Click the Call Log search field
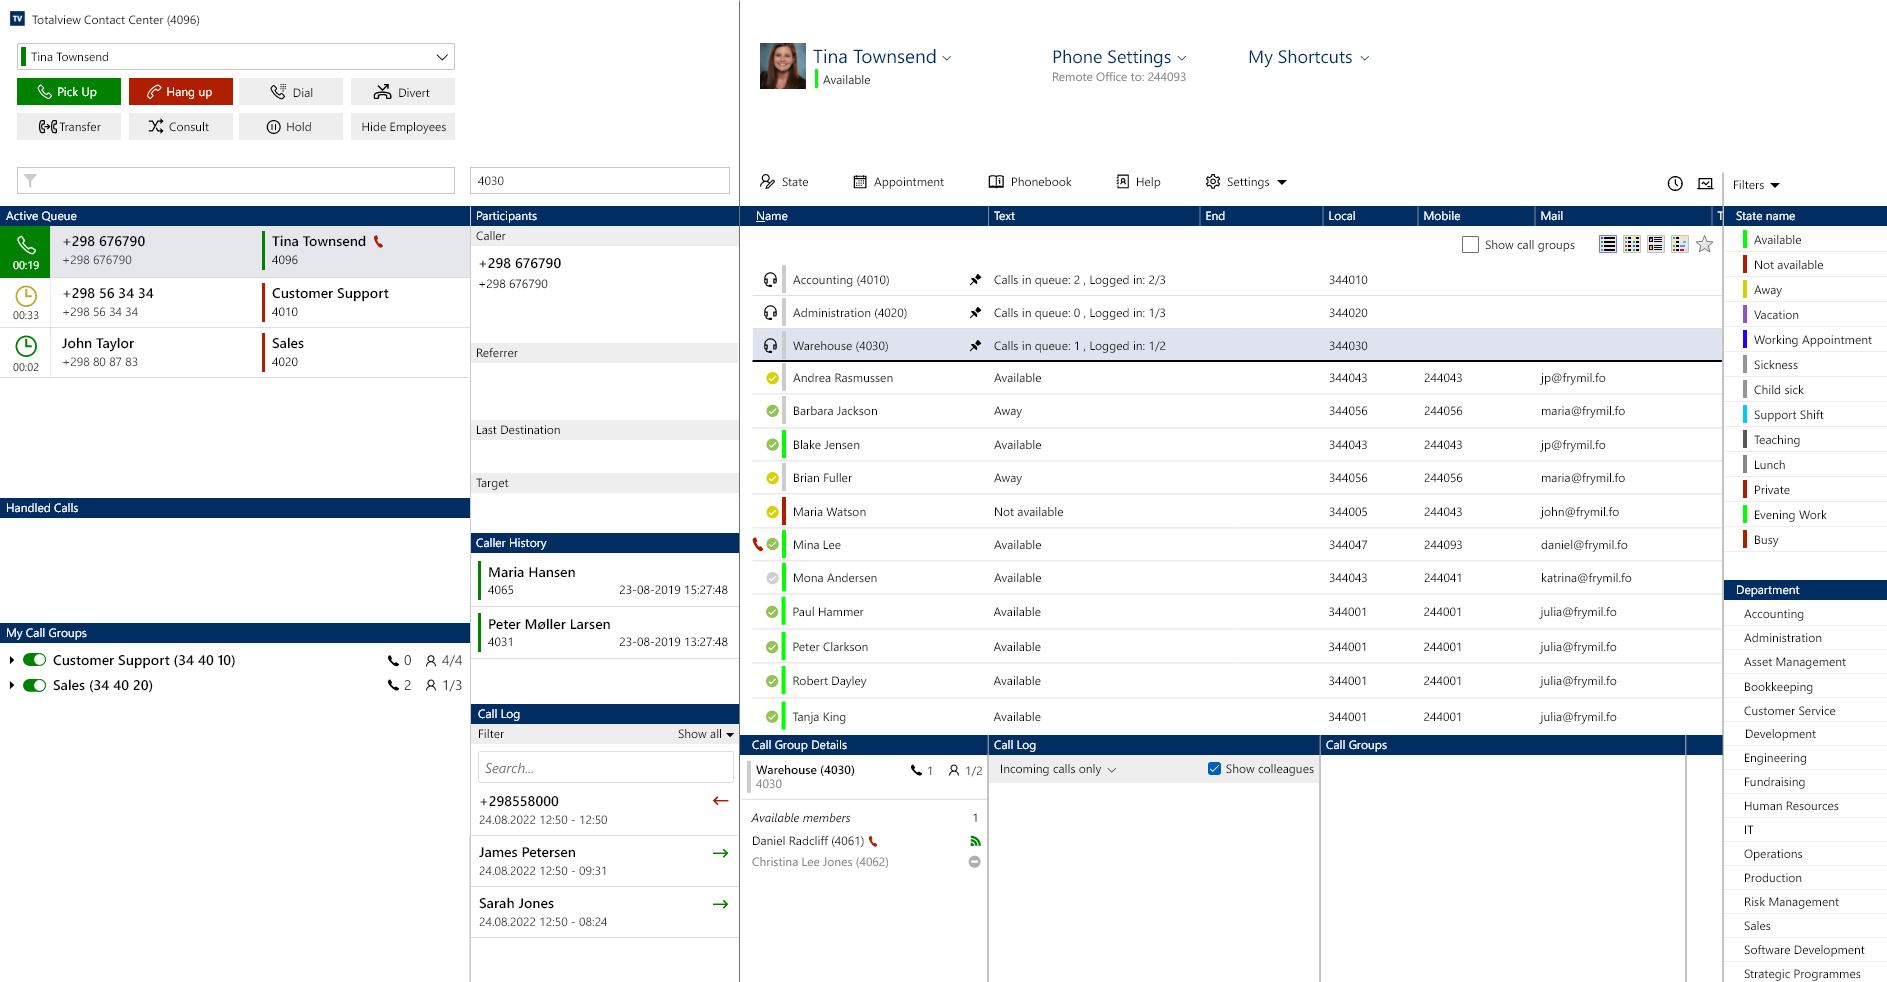 606,768
